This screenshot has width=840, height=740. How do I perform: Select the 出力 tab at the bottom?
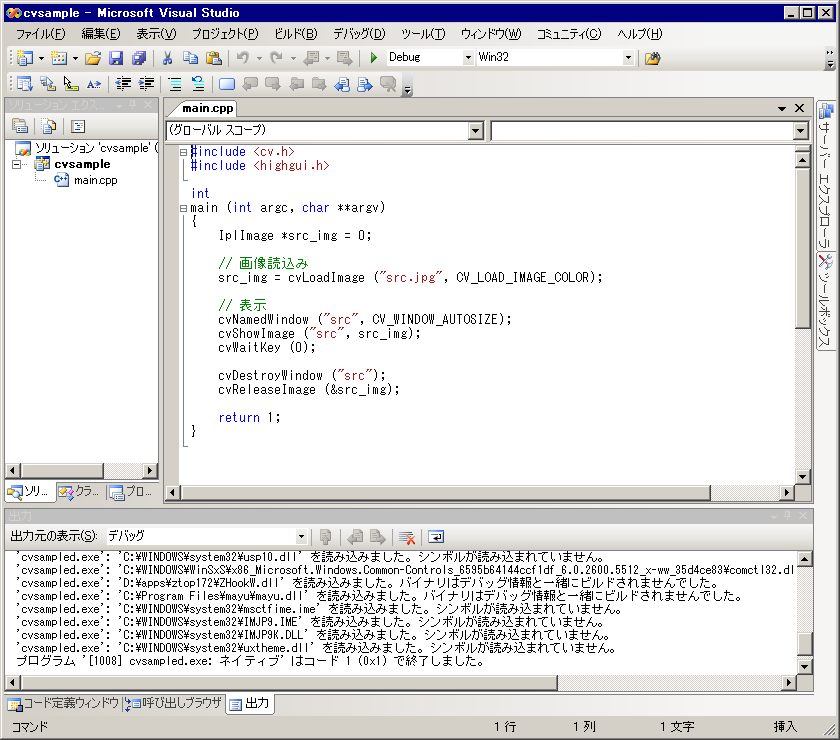pyautogui.click(x=250, y=704)
